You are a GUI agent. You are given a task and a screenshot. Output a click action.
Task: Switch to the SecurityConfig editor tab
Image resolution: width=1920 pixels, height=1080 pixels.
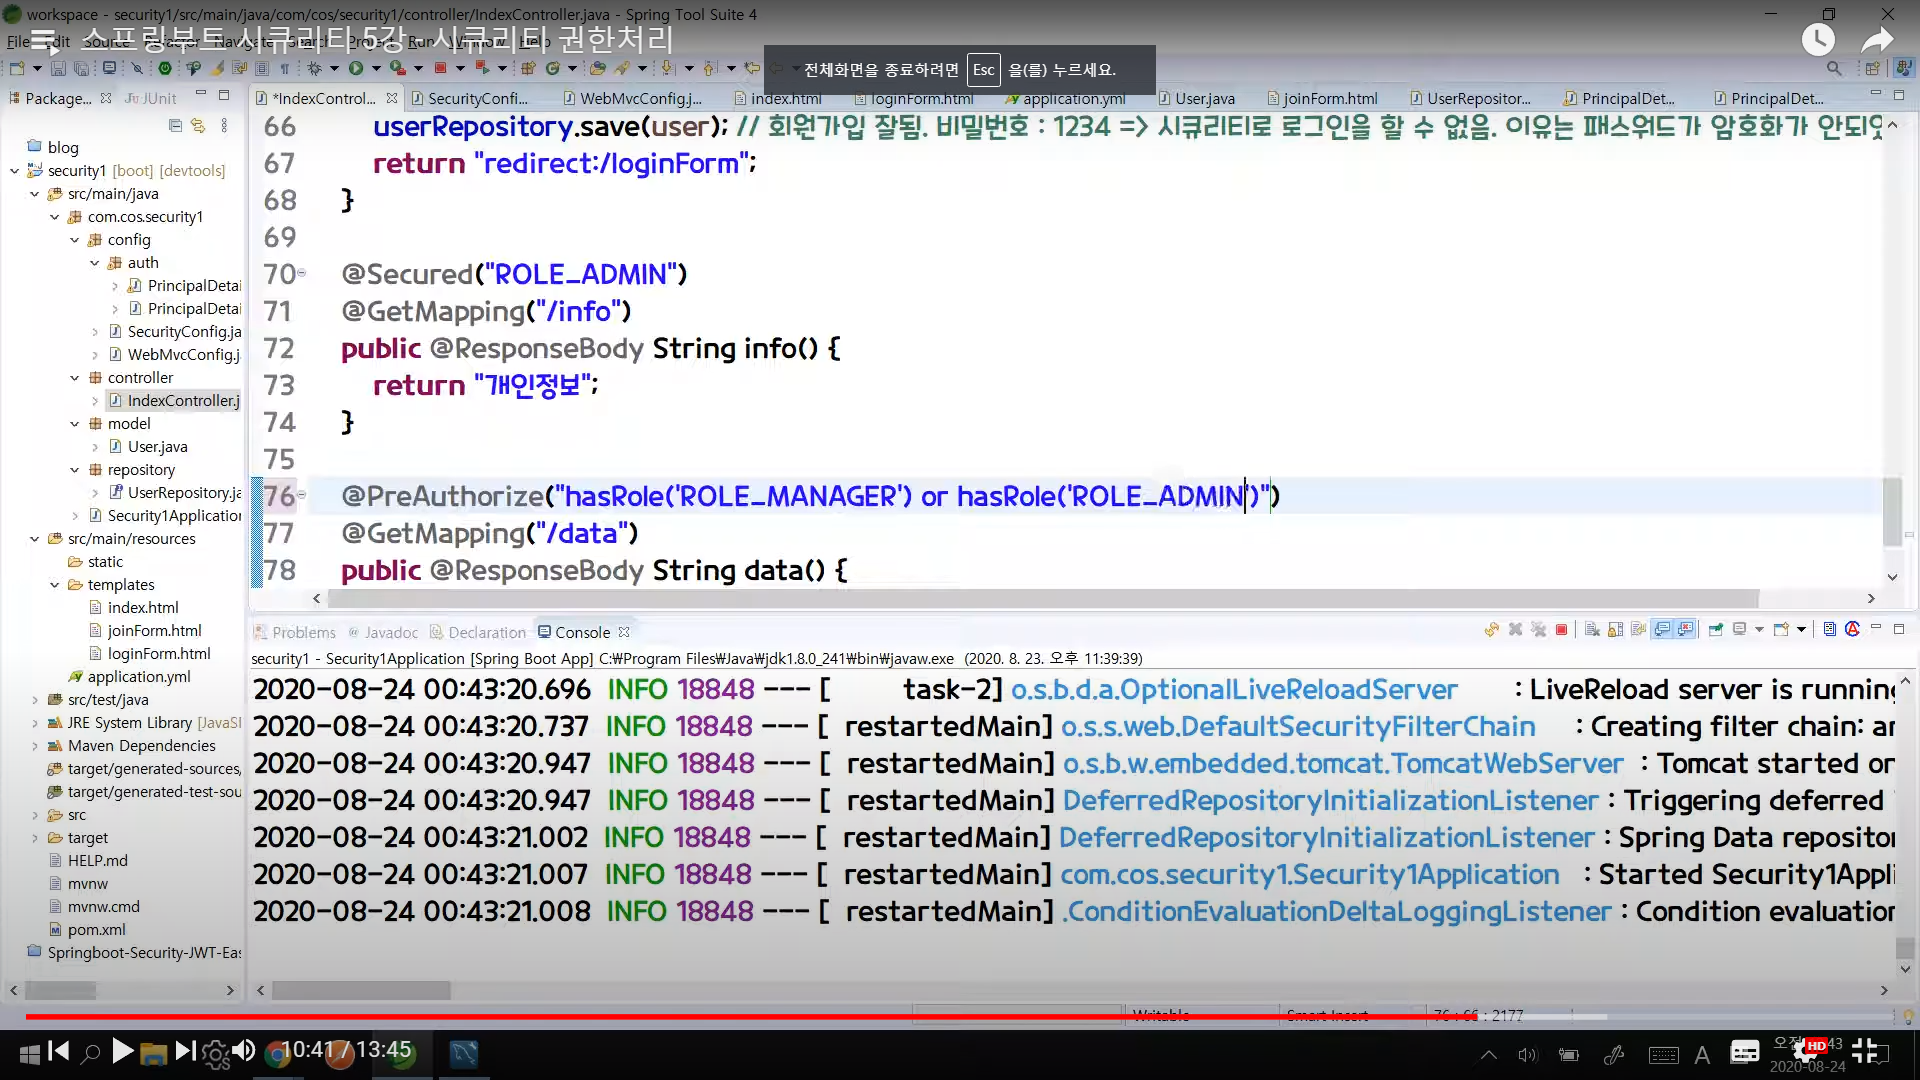point(476,98)
